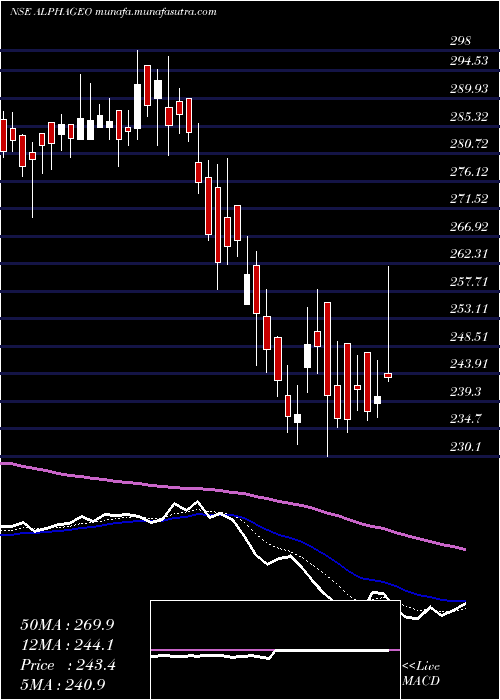Click the 5MA : 240.9 readout

[65, 685]
